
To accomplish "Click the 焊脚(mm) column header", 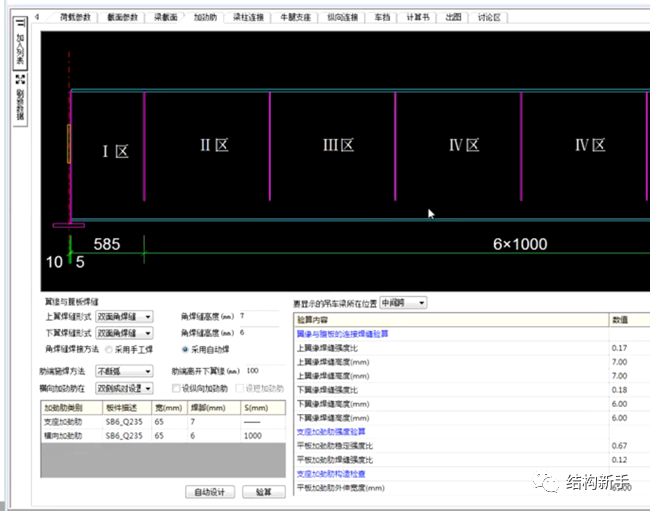I will (x=214, y=408).
